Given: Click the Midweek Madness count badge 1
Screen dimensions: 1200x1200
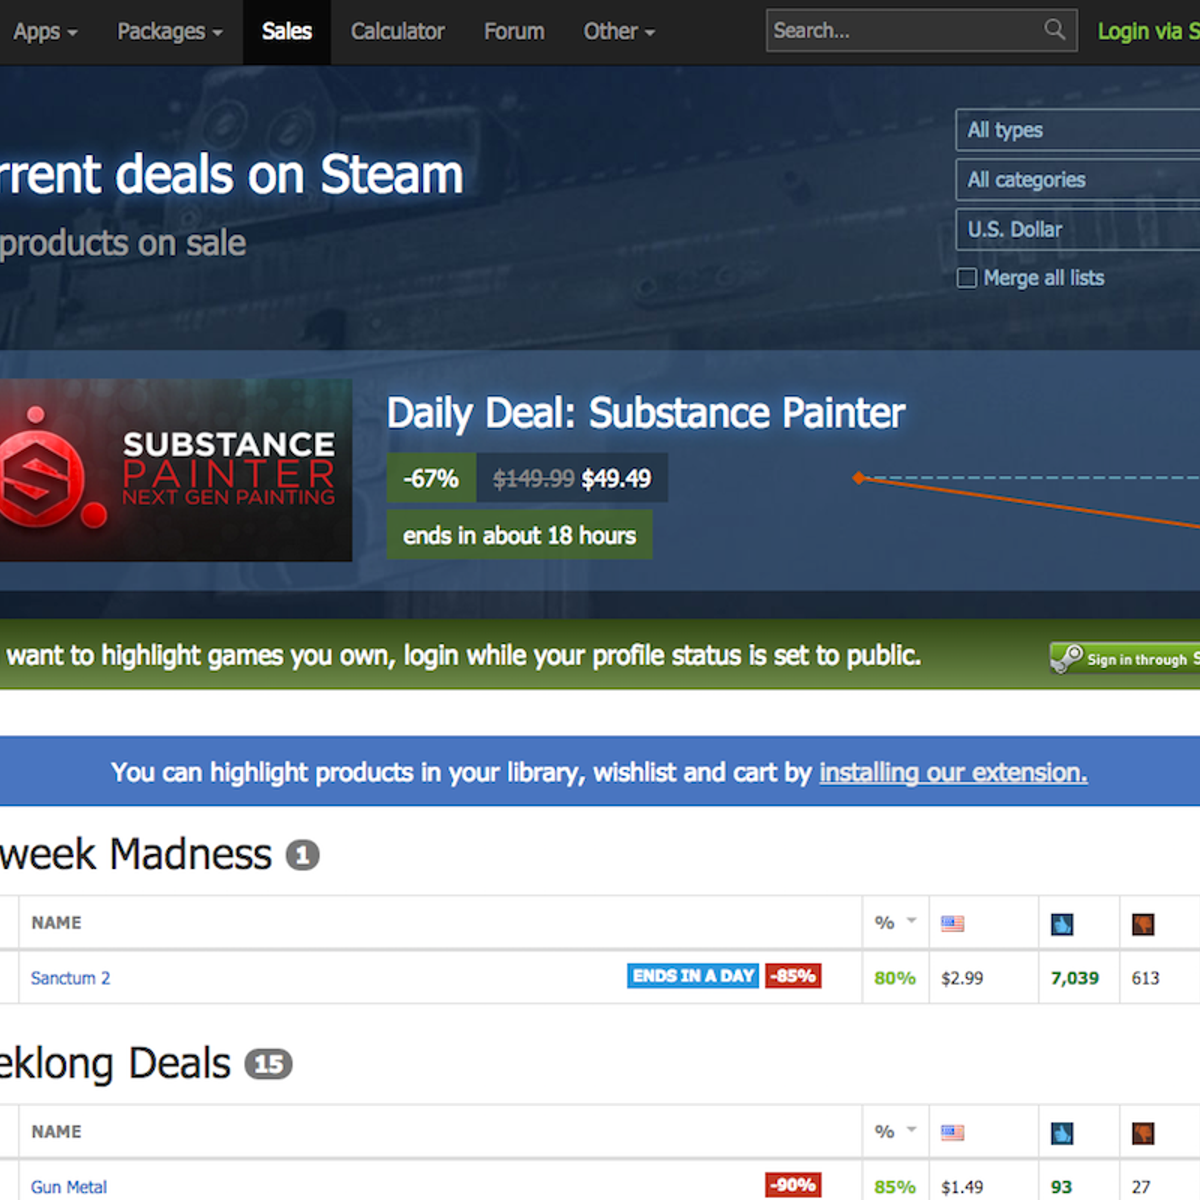Looking at the screenshot, I should pos(303,855).
